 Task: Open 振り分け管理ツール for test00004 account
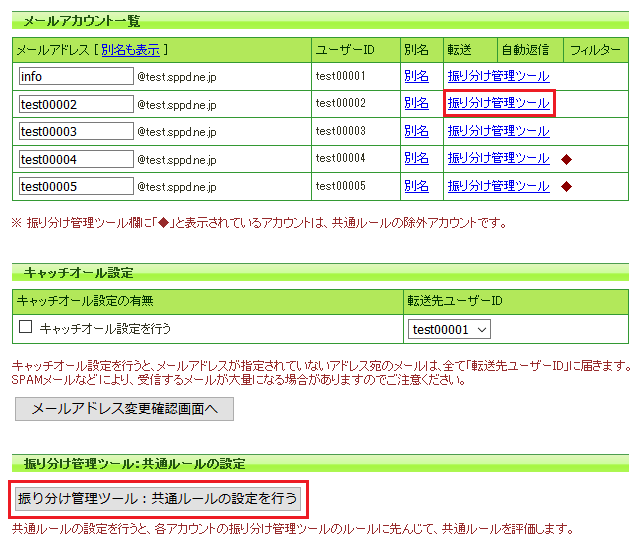pyautogui.click(x=498, y=158)
